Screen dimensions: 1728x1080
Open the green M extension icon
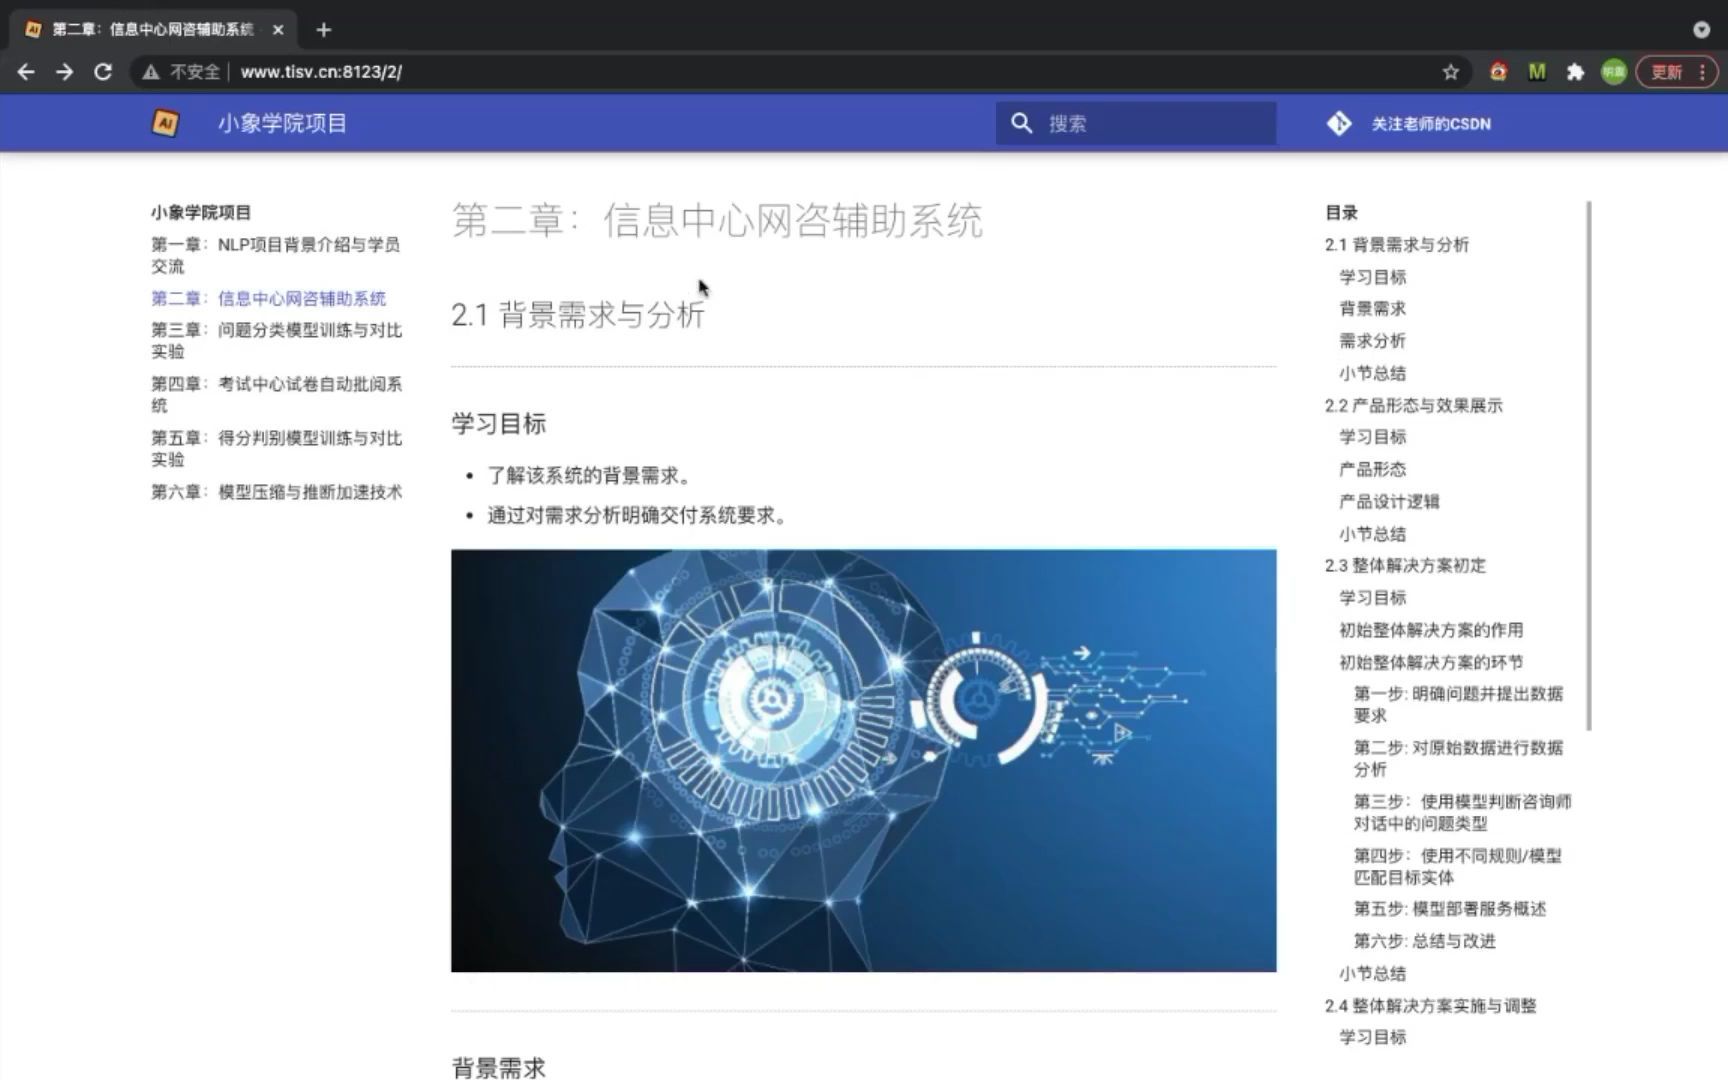[1537, 72]
